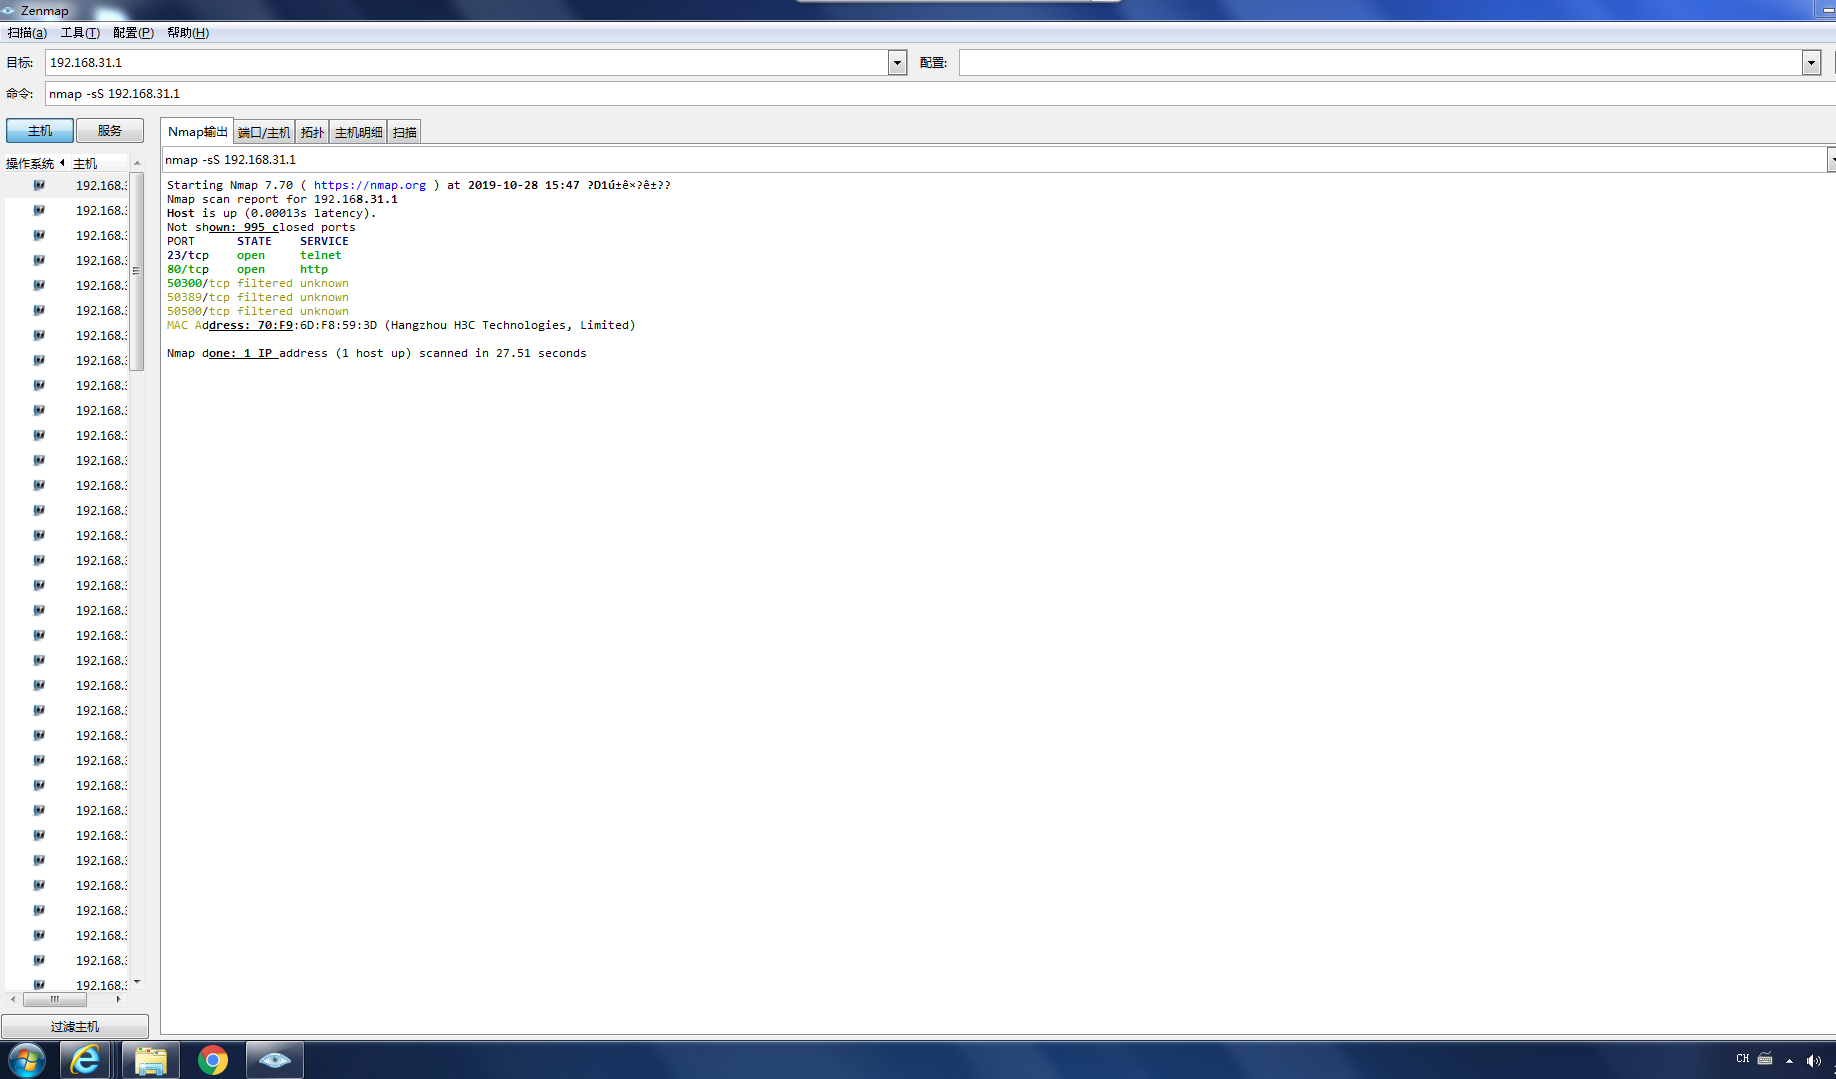Click the "scanned in 27.51 seconds" text

pyautogui.click(x=503, y=353)
